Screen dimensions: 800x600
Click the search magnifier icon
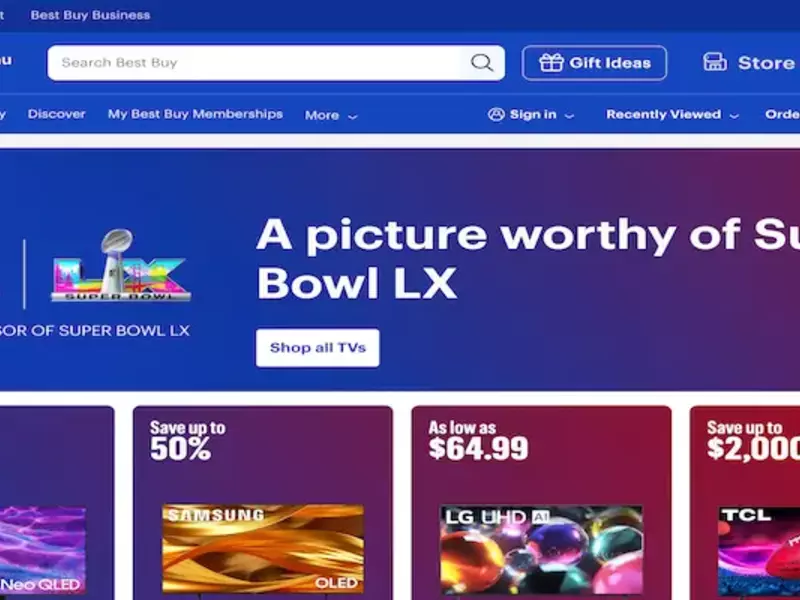coord(482,63)
